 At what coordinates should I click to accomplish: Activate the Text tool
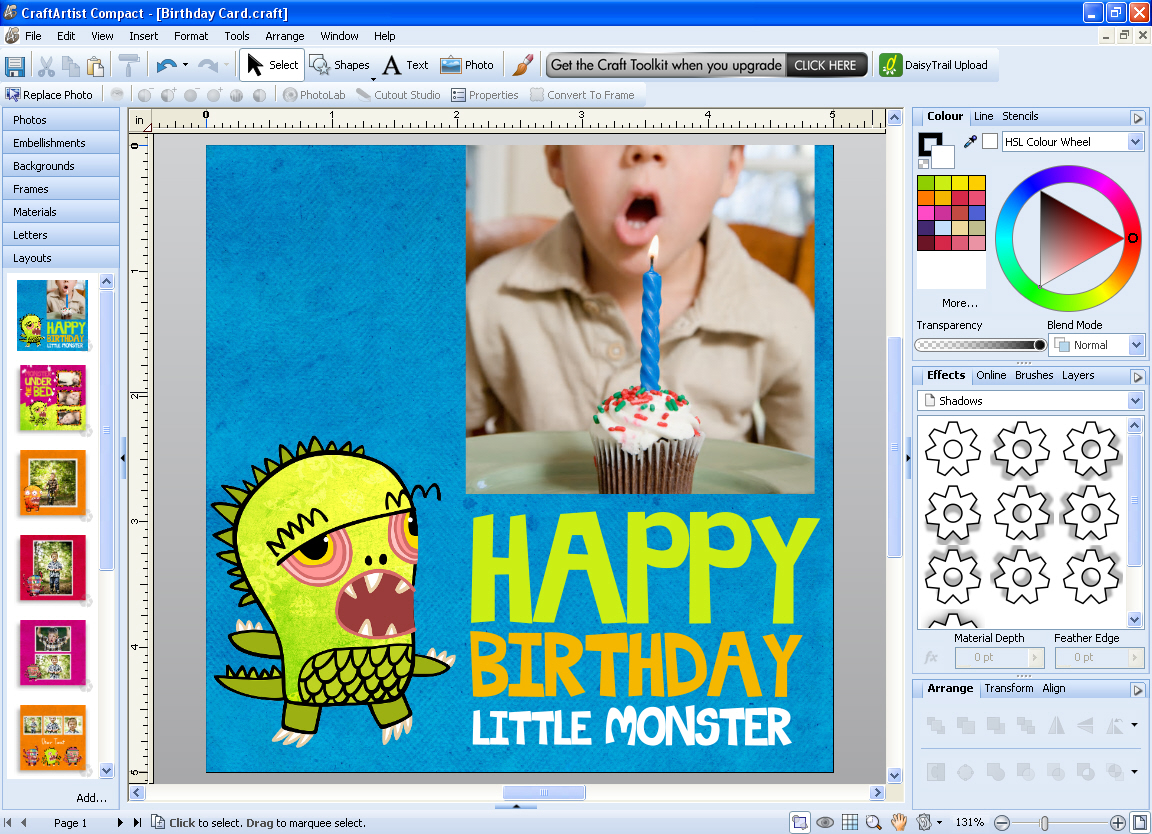tap(406, 65)
